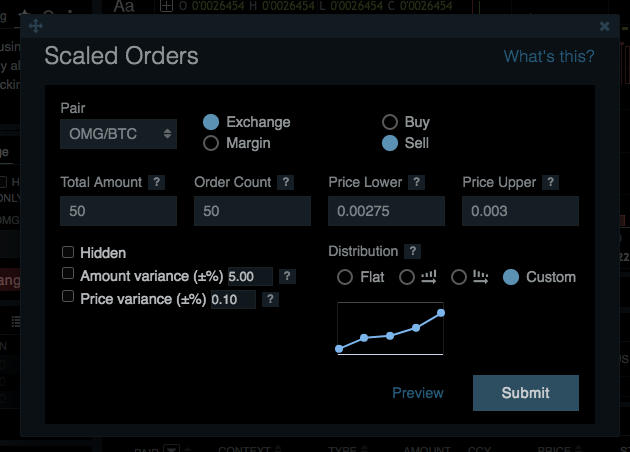Select the Flat distribution option

click(x=345, y=277)
